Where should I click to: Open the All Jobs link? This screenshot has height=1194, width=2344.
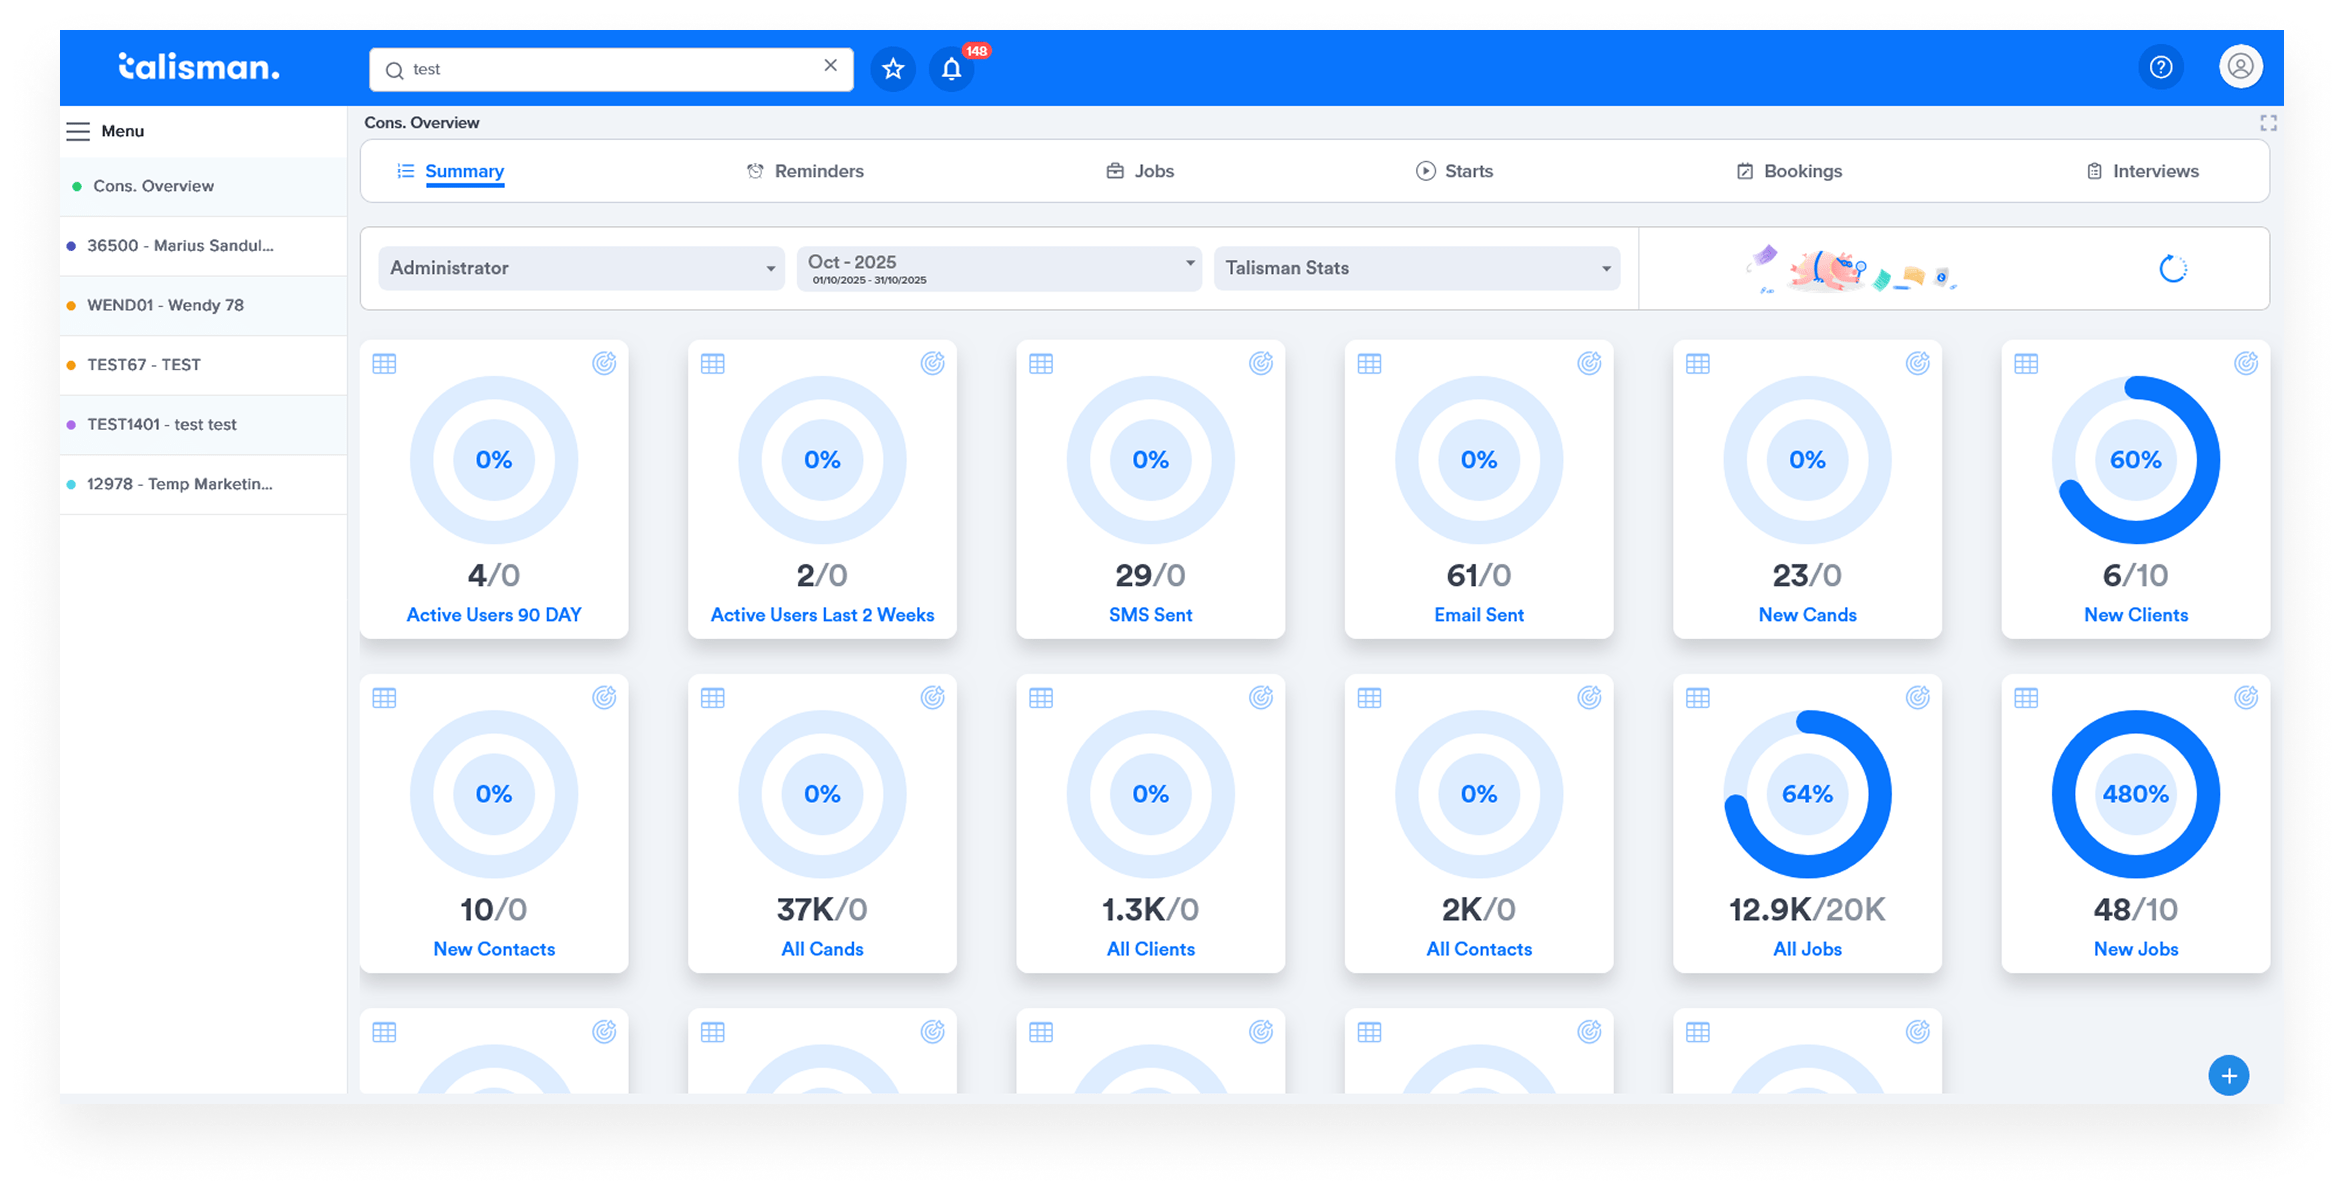pos(1806,949)
